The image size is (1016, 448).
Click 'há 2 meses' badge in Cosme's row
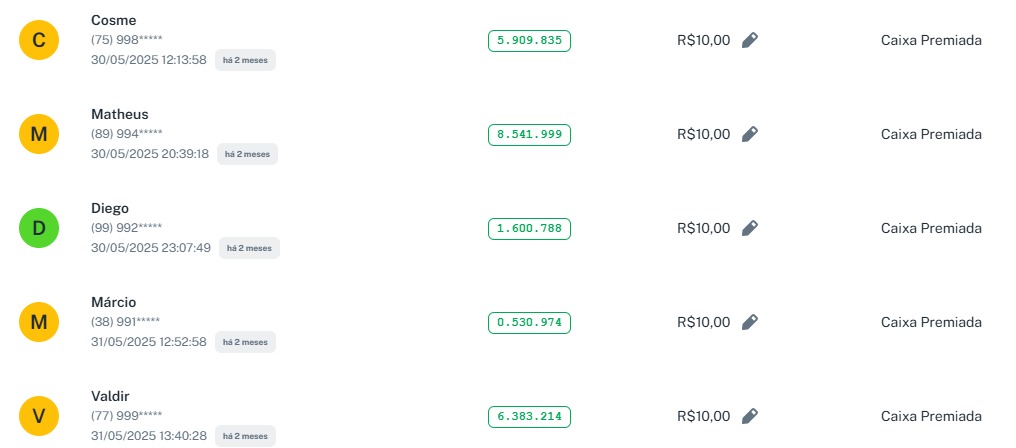click(x=245, y=60)
